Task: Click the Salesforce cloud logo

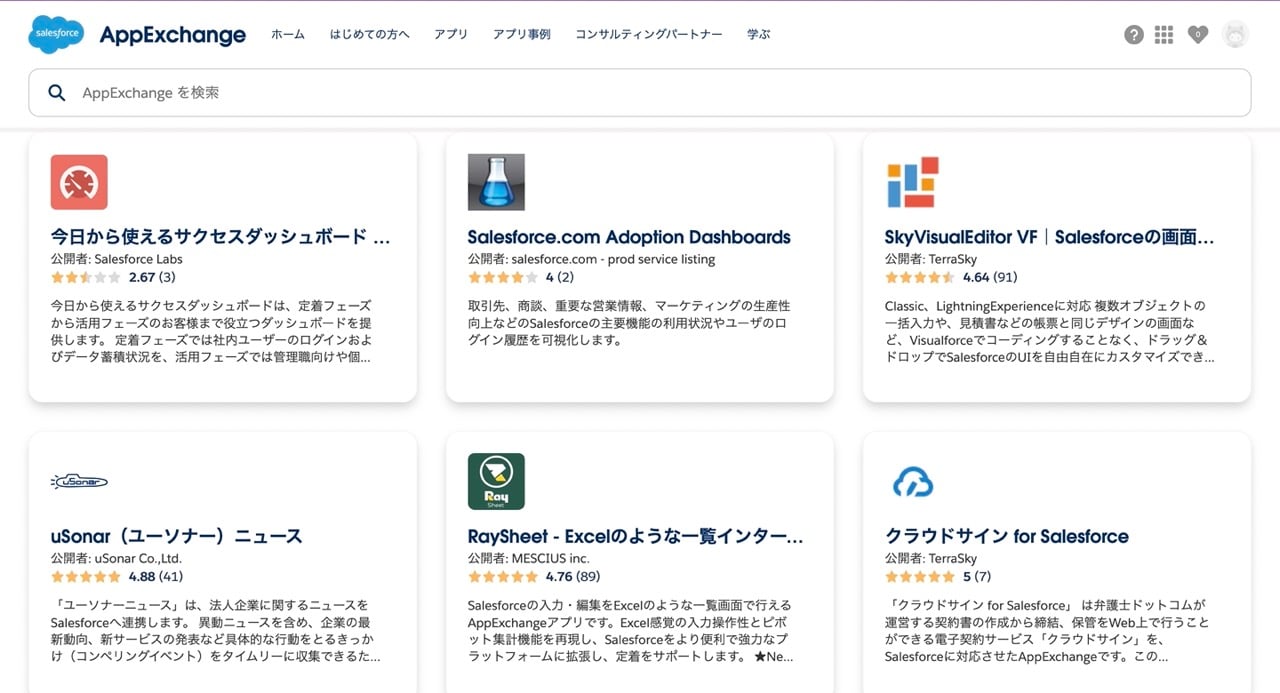Action: coord(57,34)
